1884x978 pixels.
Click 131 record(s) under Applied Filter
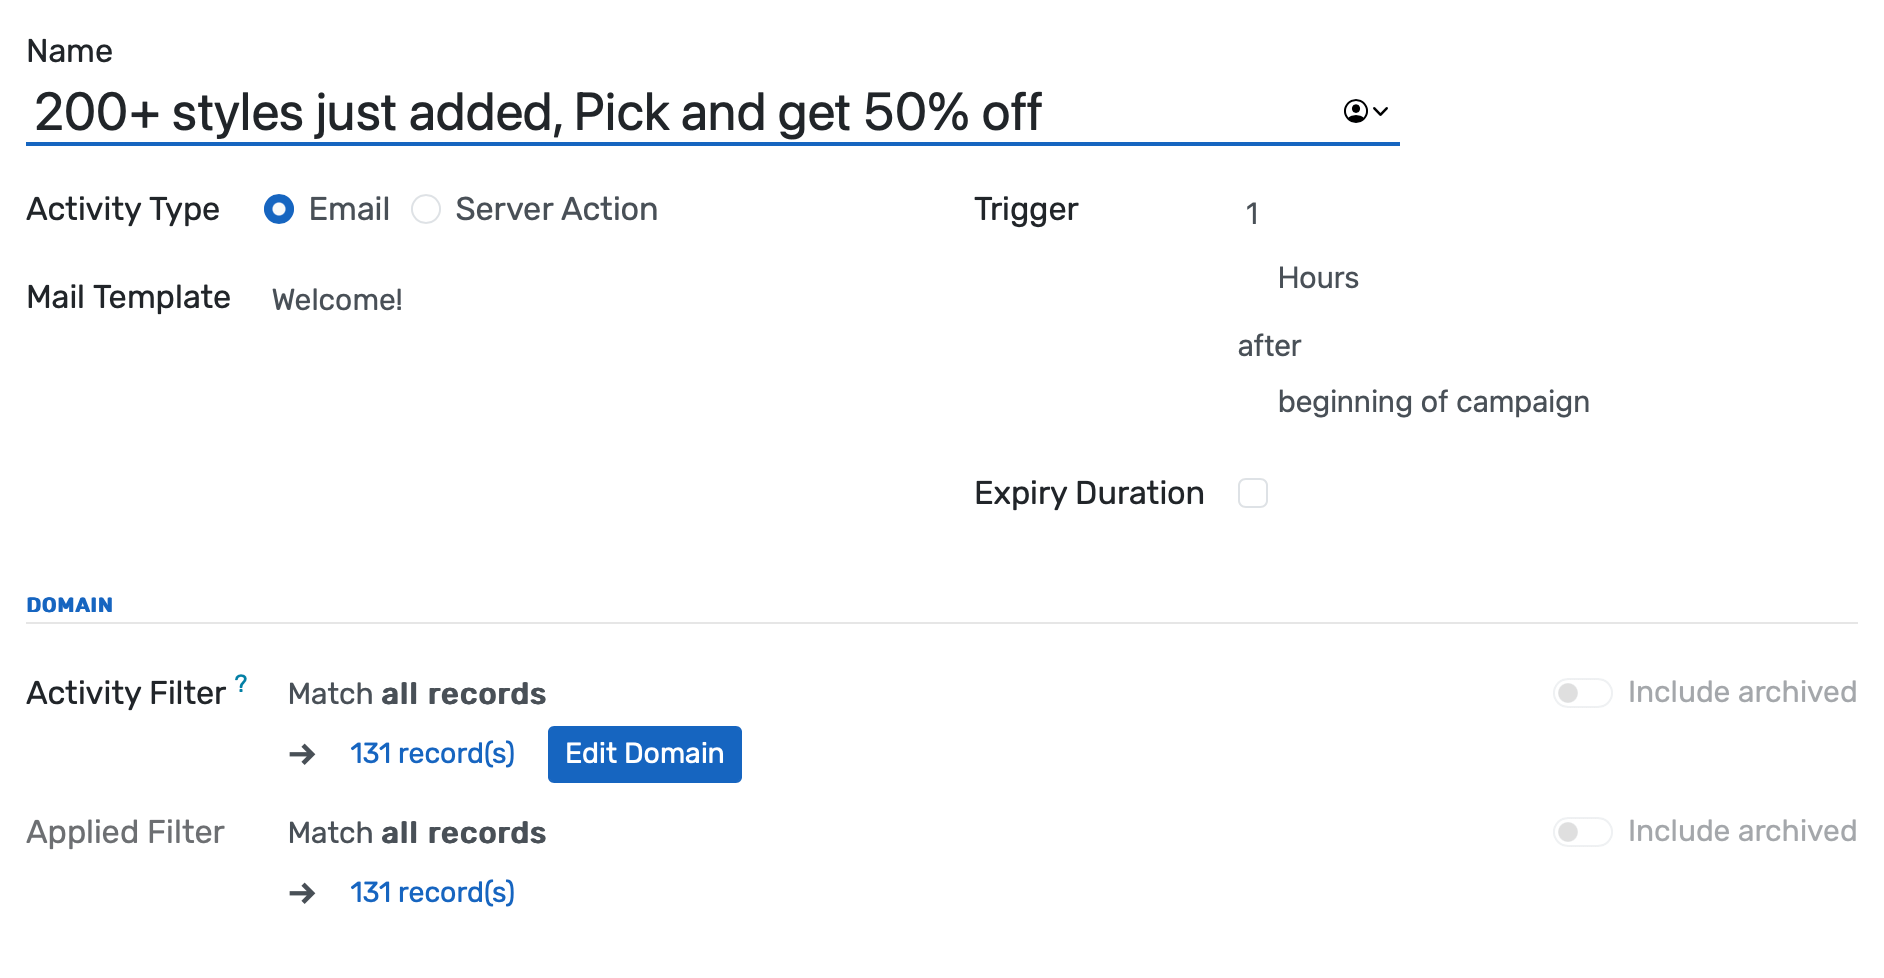click(432, 893)
